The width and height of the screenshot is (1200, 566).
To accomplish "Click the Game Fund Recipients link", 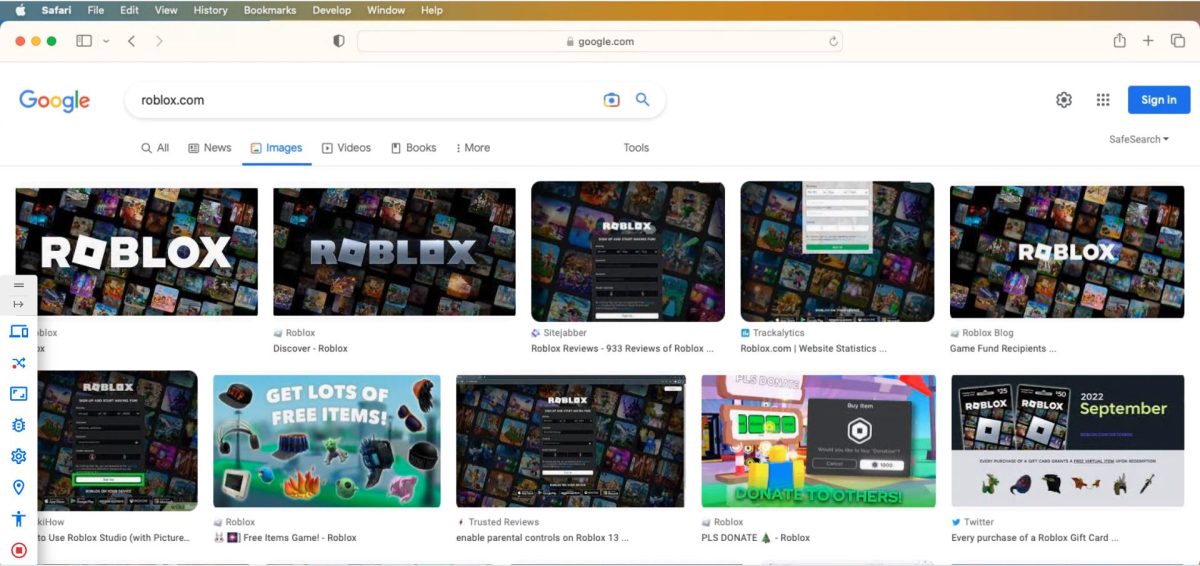I will click(x=1003, y=349).
